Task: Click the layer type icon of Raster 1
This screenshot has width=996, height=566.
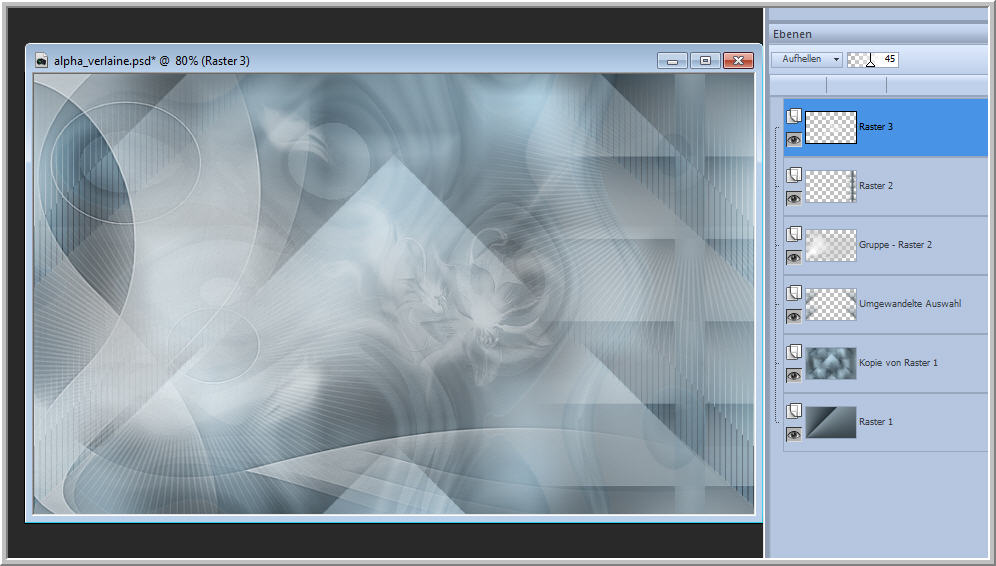Action: pos(794,412)
